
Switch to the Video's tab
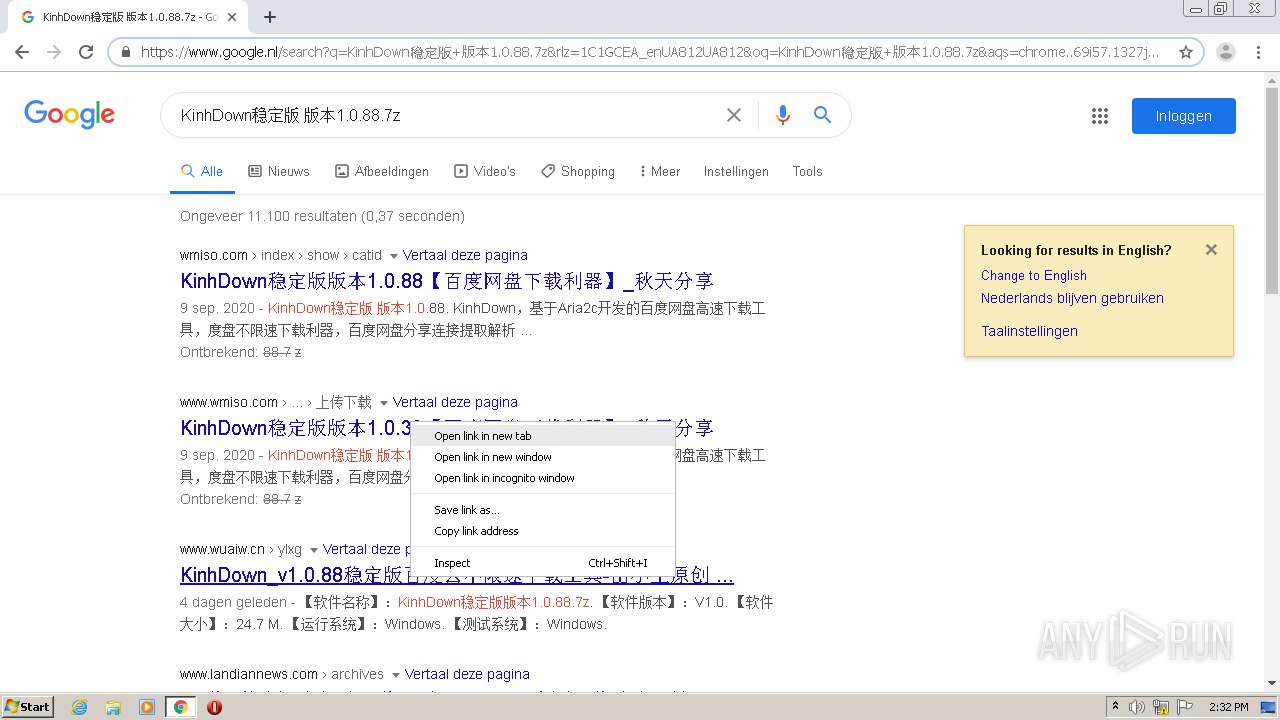coord(485,171)
